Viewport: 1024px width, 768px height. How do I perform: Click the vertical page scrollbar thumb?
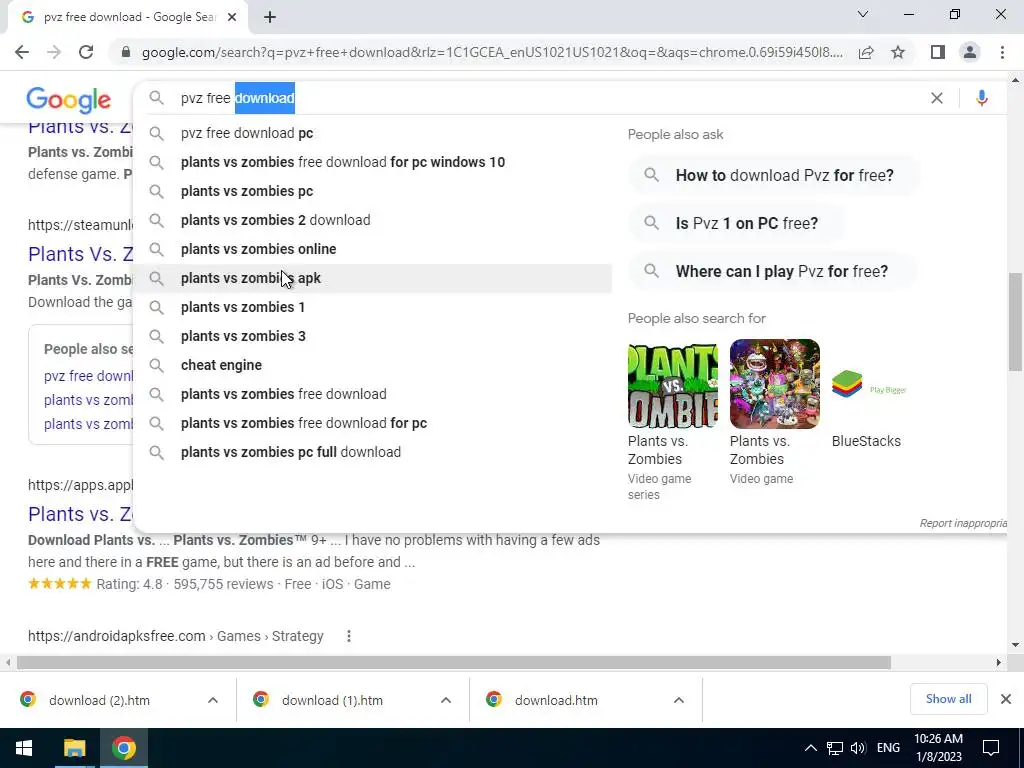tap(1015, 321)
